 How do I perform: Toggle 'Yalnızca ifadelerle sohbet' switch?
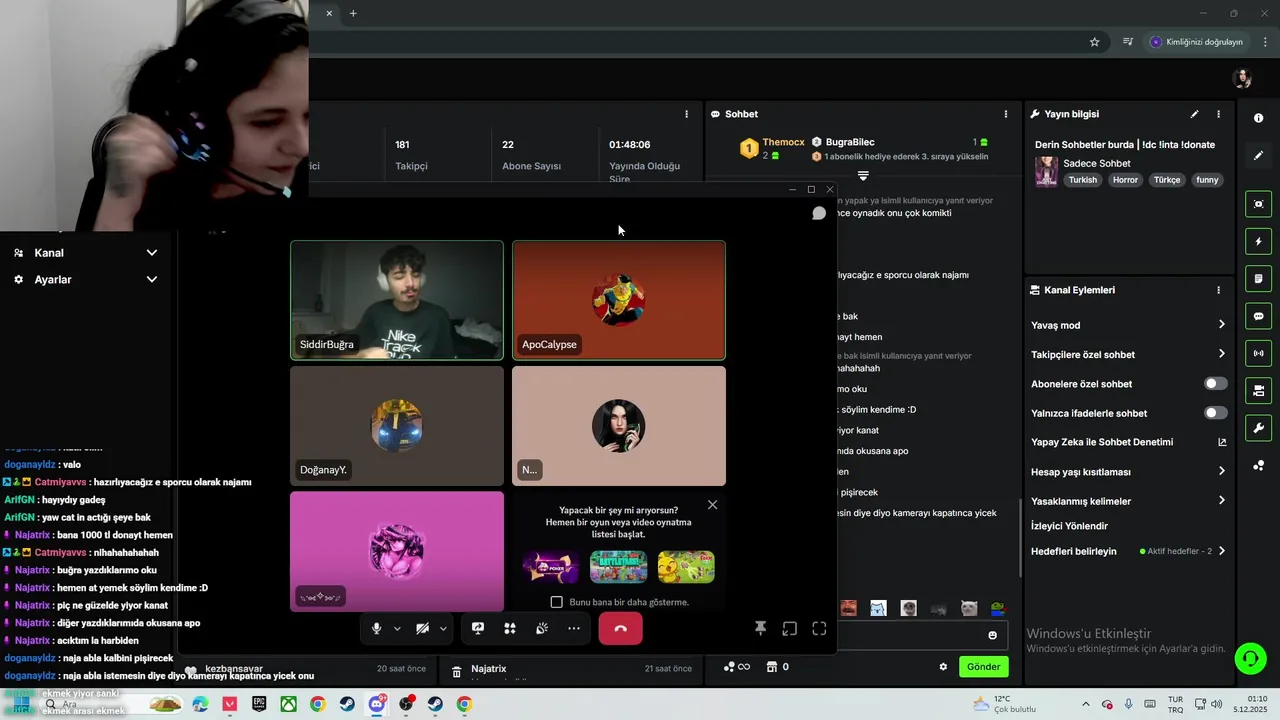click(x=1215, y=413)
